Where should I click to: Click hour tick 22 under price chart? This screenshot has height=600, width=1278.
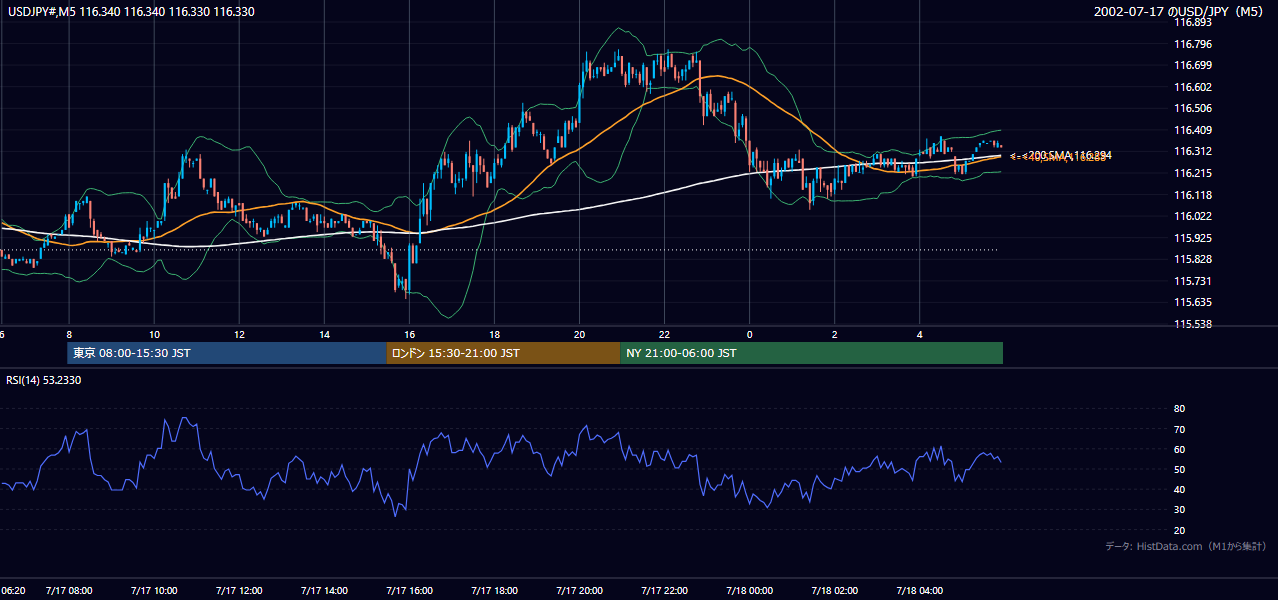point(664,334)
